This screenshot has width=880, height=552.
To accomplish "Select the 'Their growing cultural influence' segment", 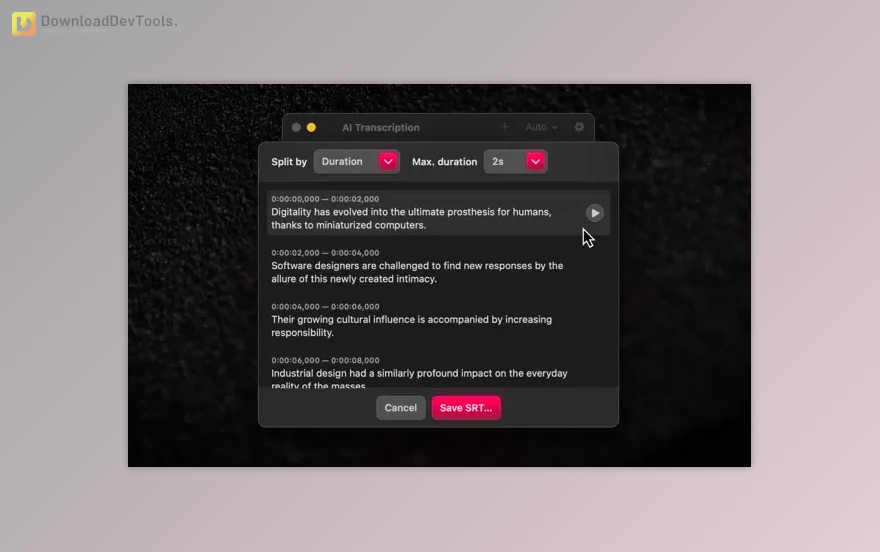I will (x=411, y=326).
